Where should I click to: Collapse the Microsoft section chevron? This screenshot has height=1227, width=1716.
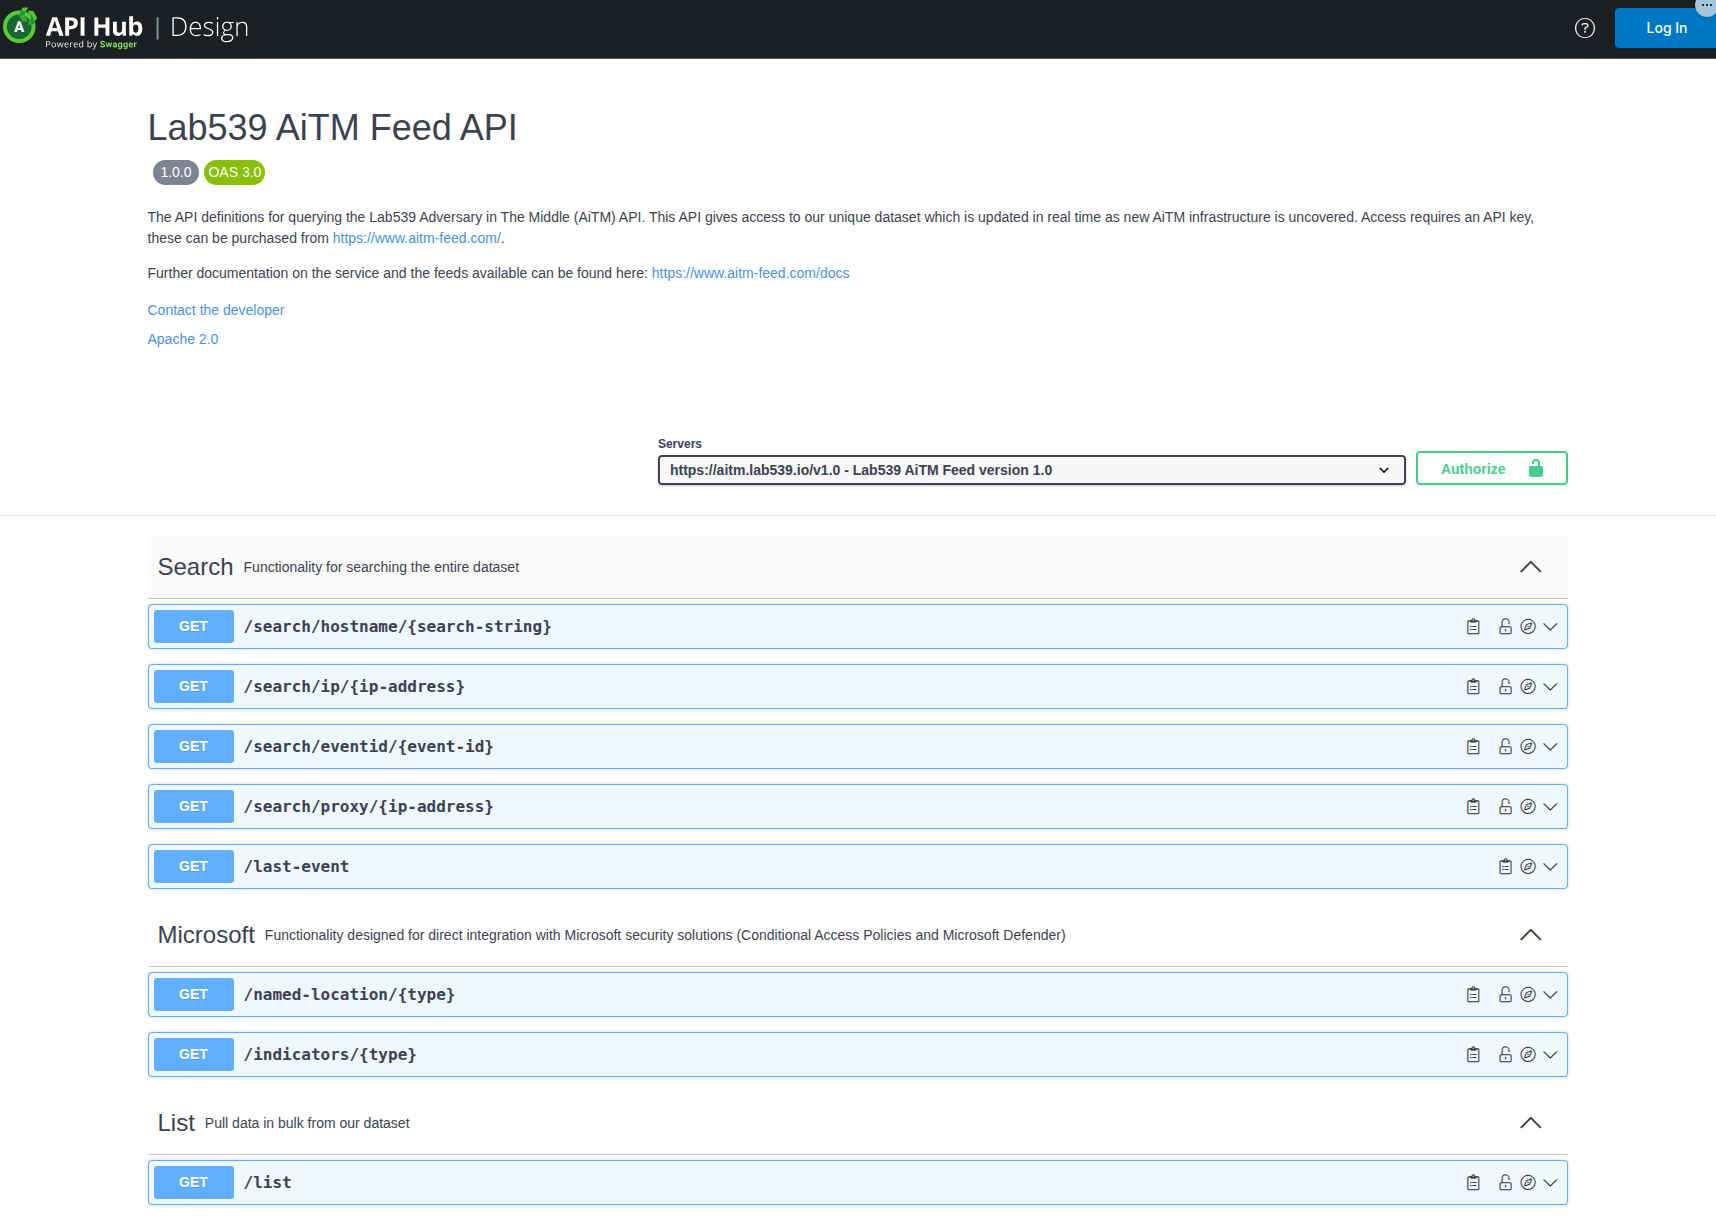1530,935
